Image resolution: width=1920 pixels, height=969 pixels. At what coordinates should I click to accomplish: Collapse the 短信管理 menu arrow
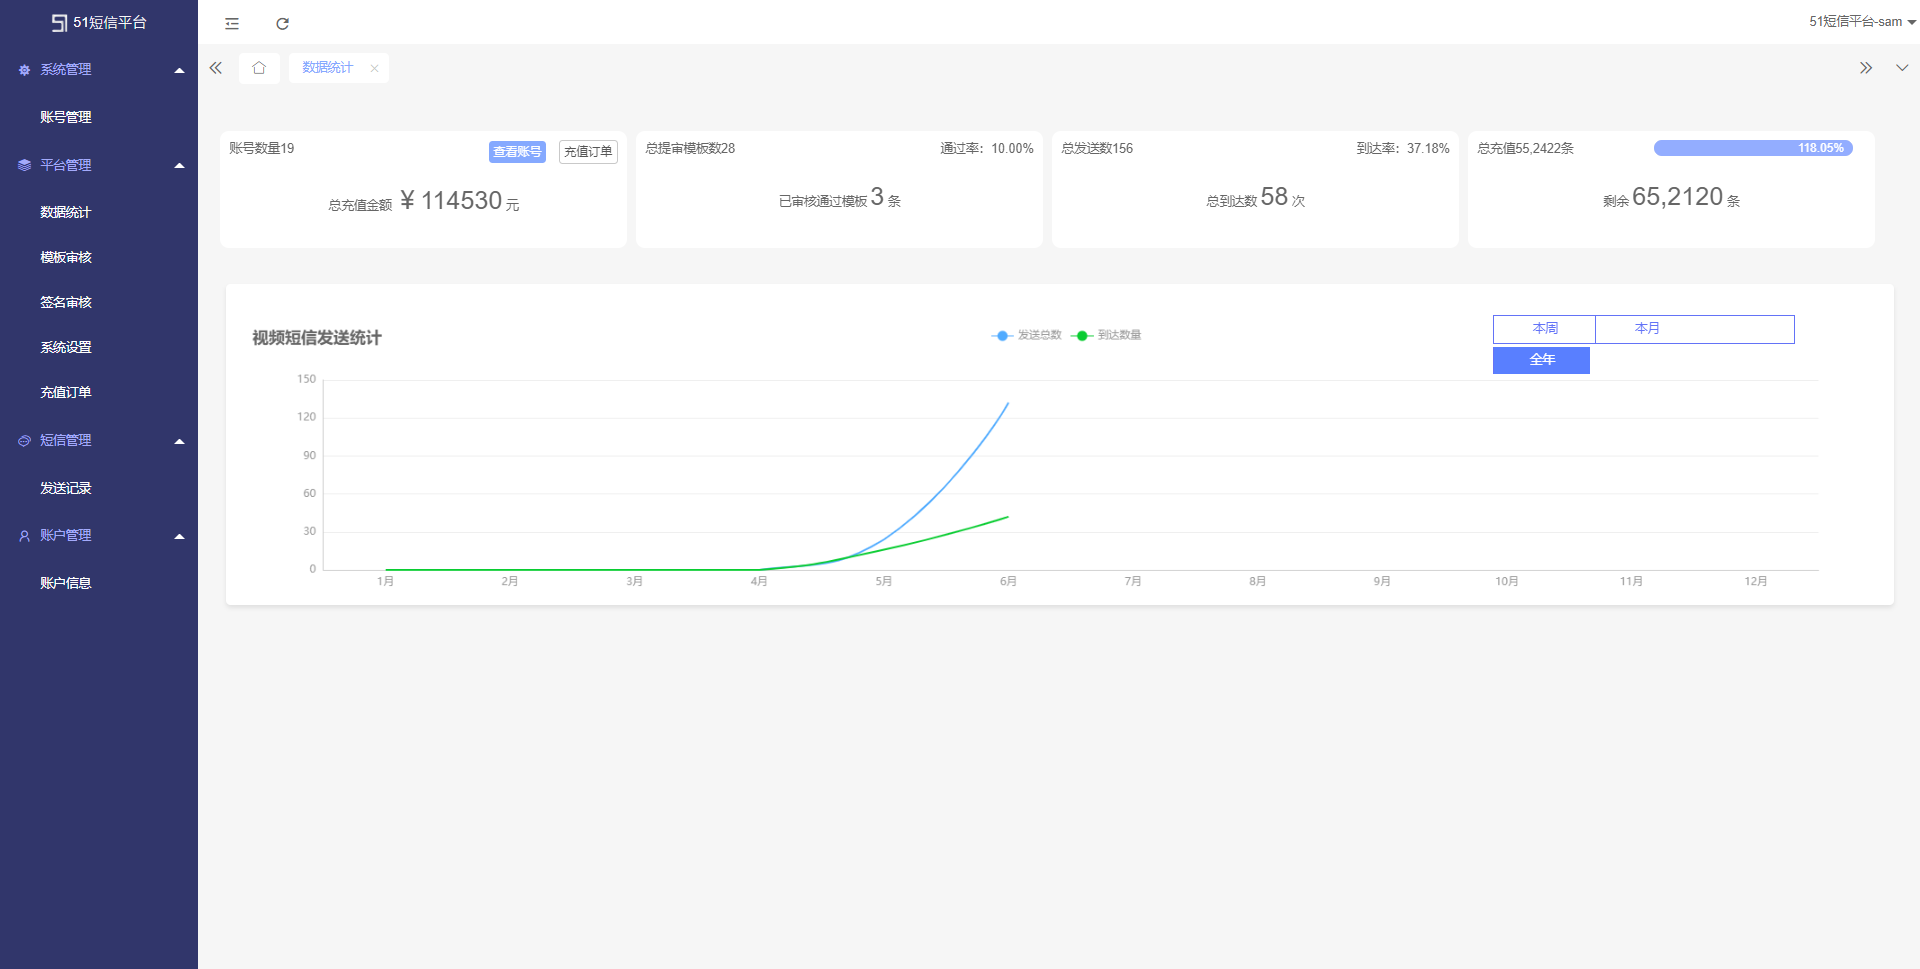pos(180,441)
